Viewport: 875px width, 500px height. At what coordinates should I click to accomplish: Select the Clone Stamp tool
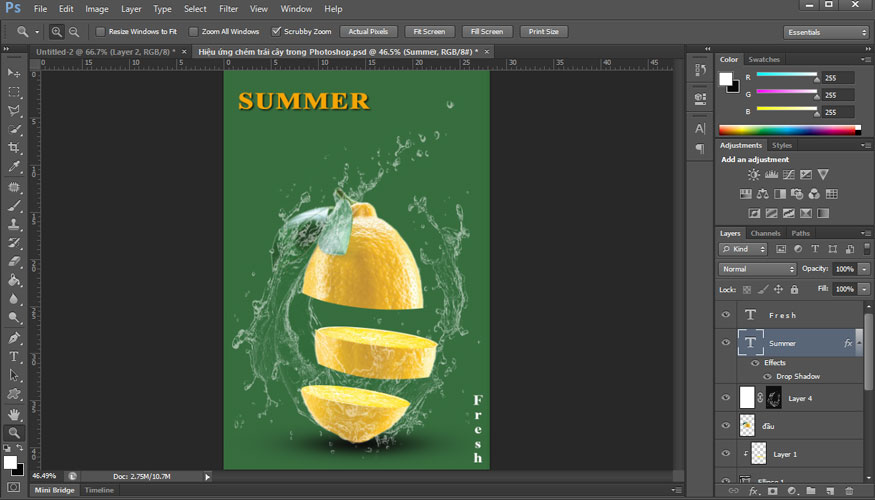coord(13,224)
